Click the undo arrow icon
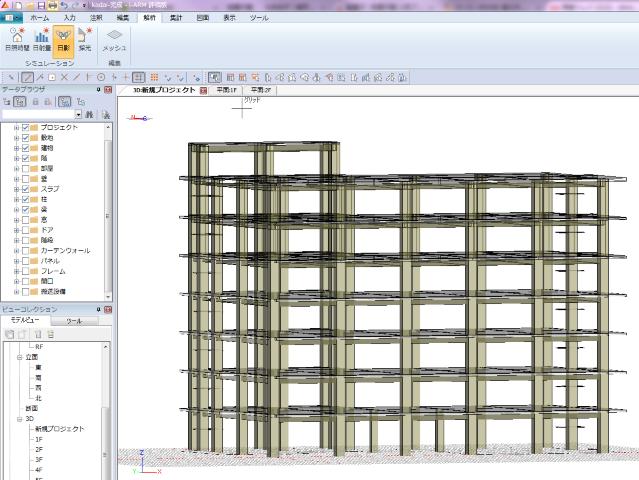The width and height of the screenshot is (639, 480). 64,5
